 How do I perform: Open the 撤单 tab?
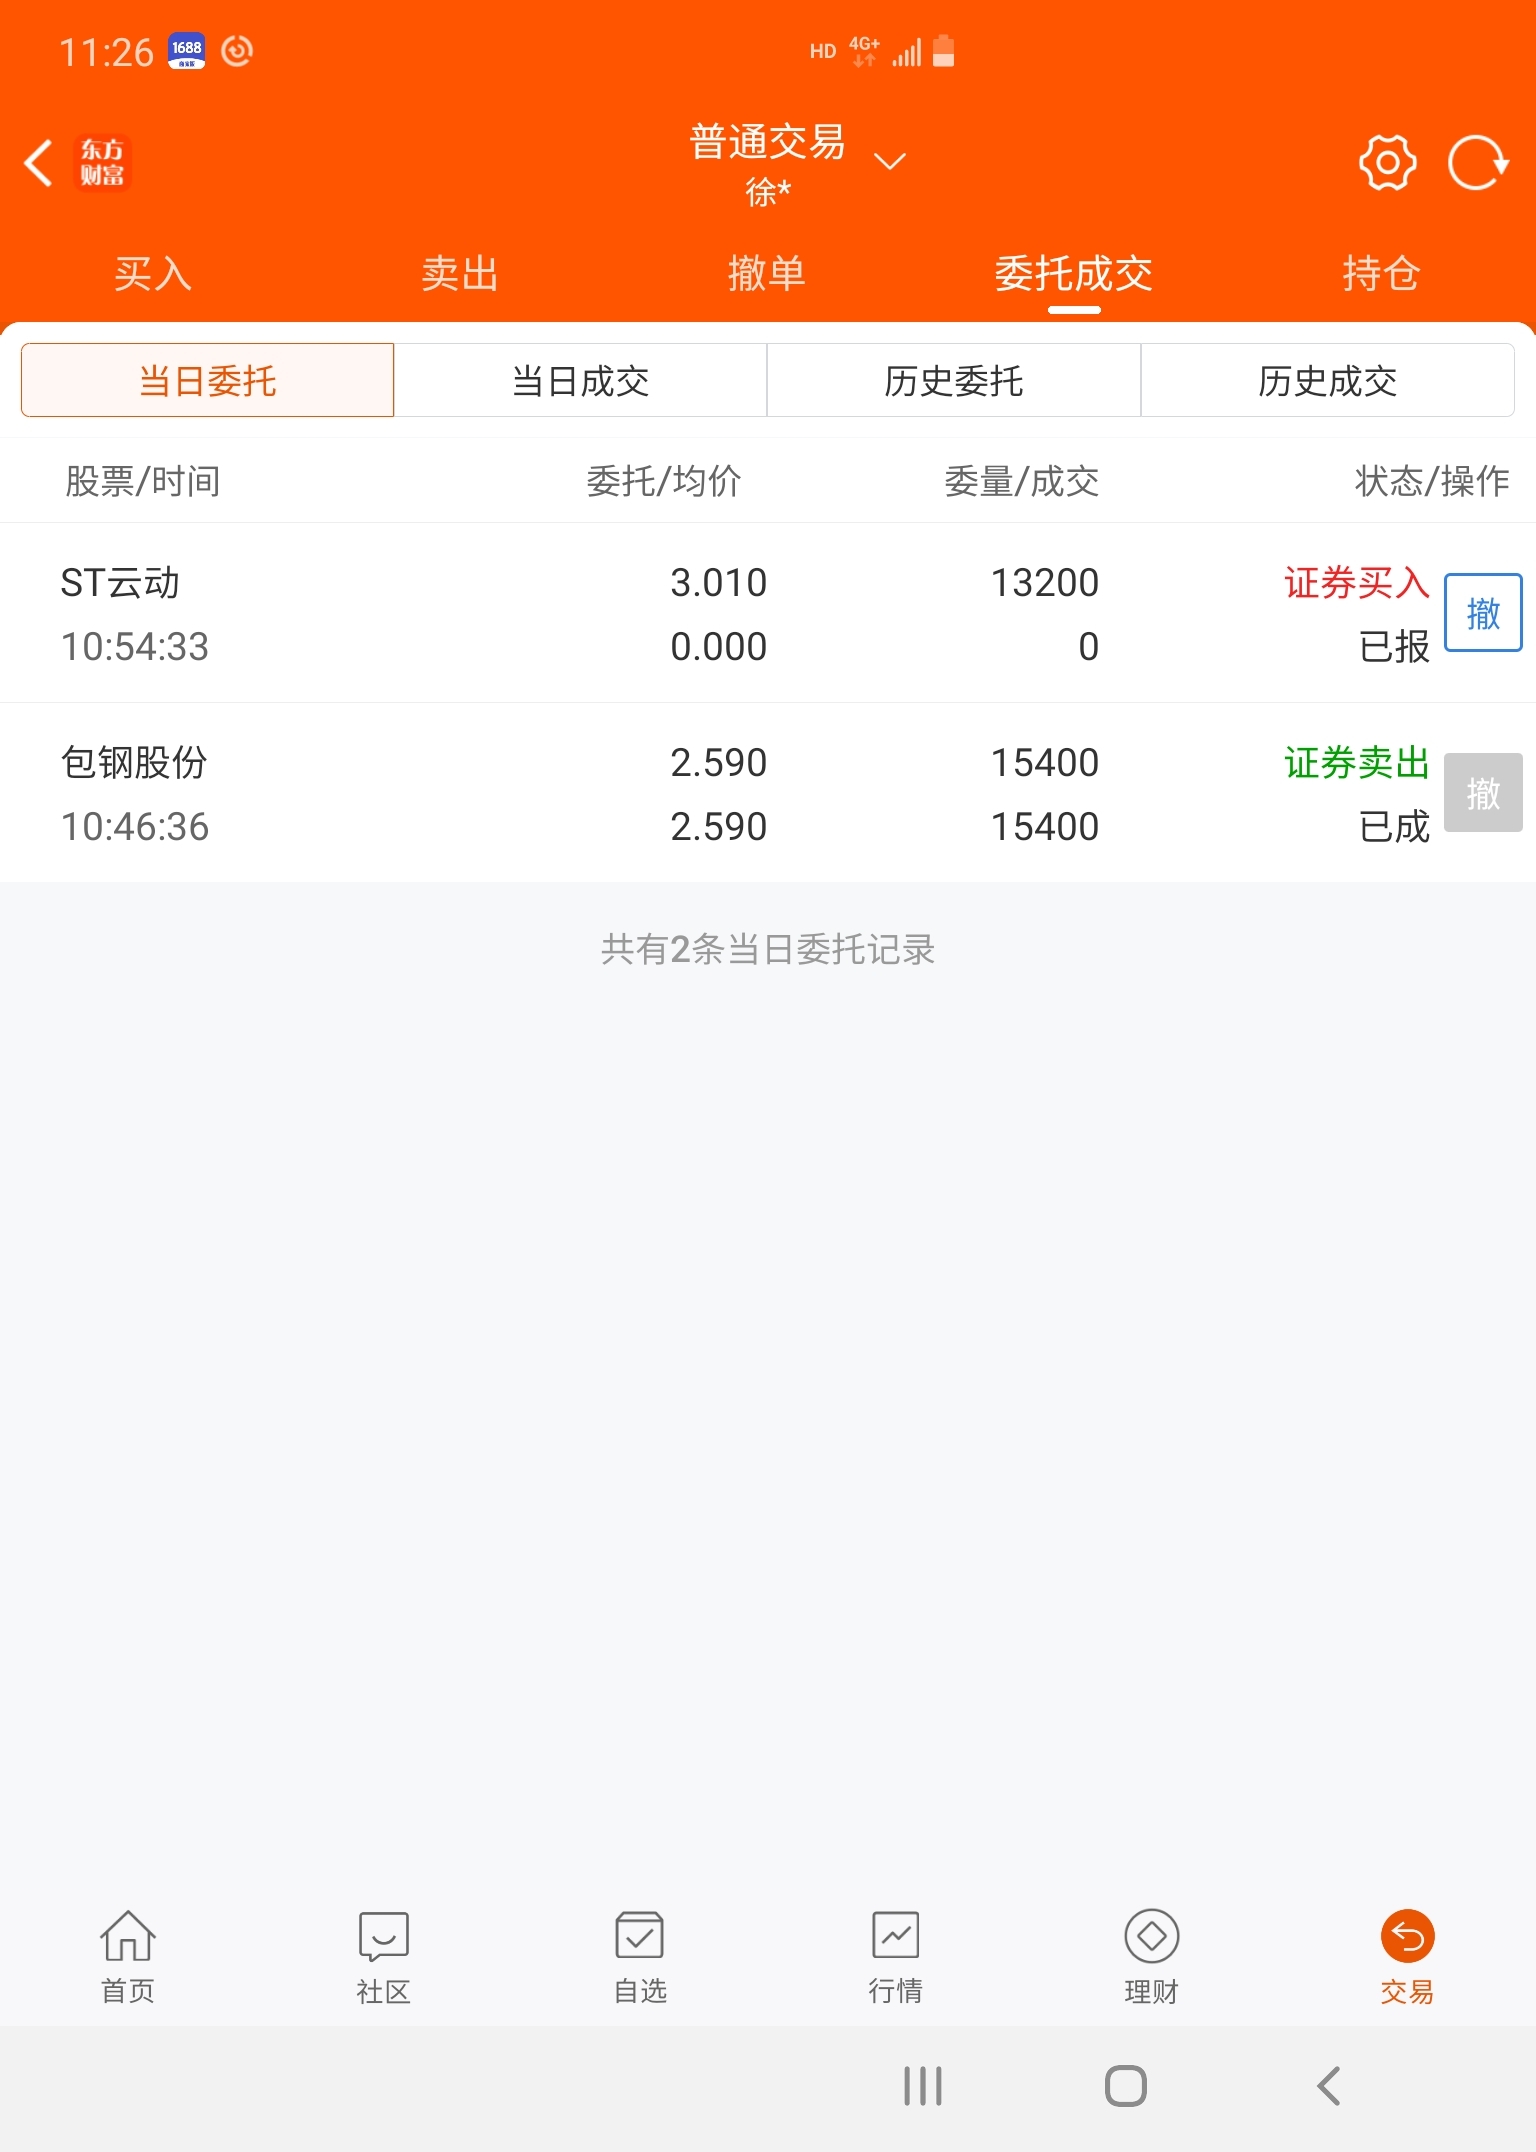pyautogui.click(x=767, y=273)
